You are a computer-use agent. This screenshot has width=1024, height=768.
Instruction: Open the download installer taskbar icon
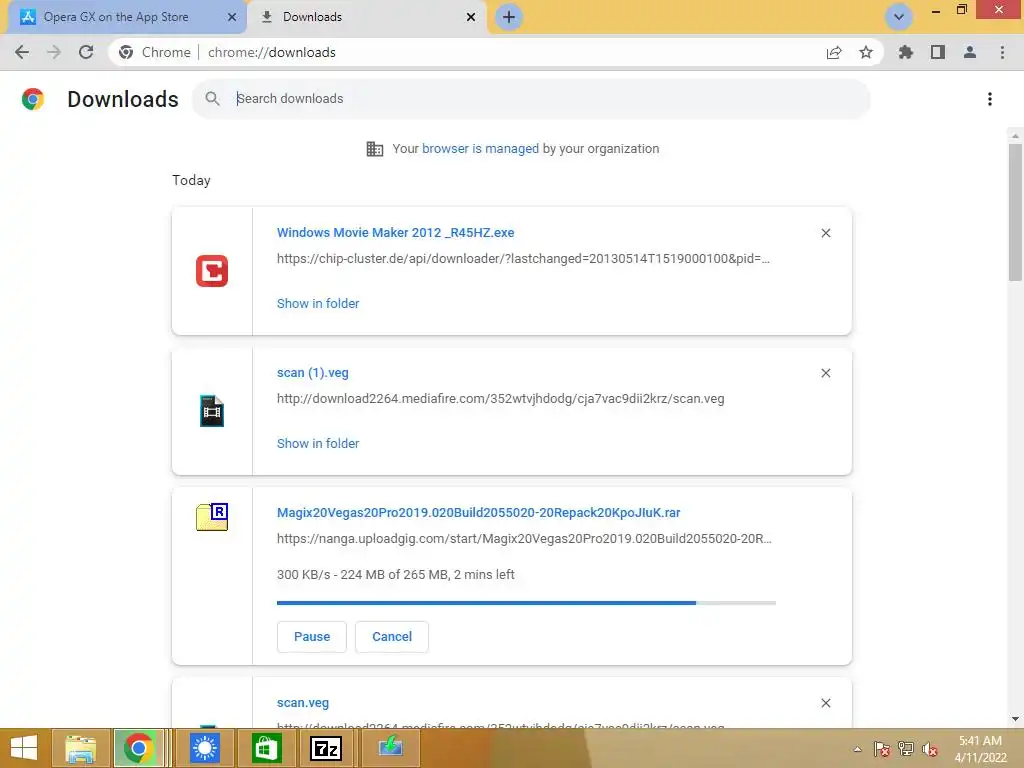(x=391, y=748)
